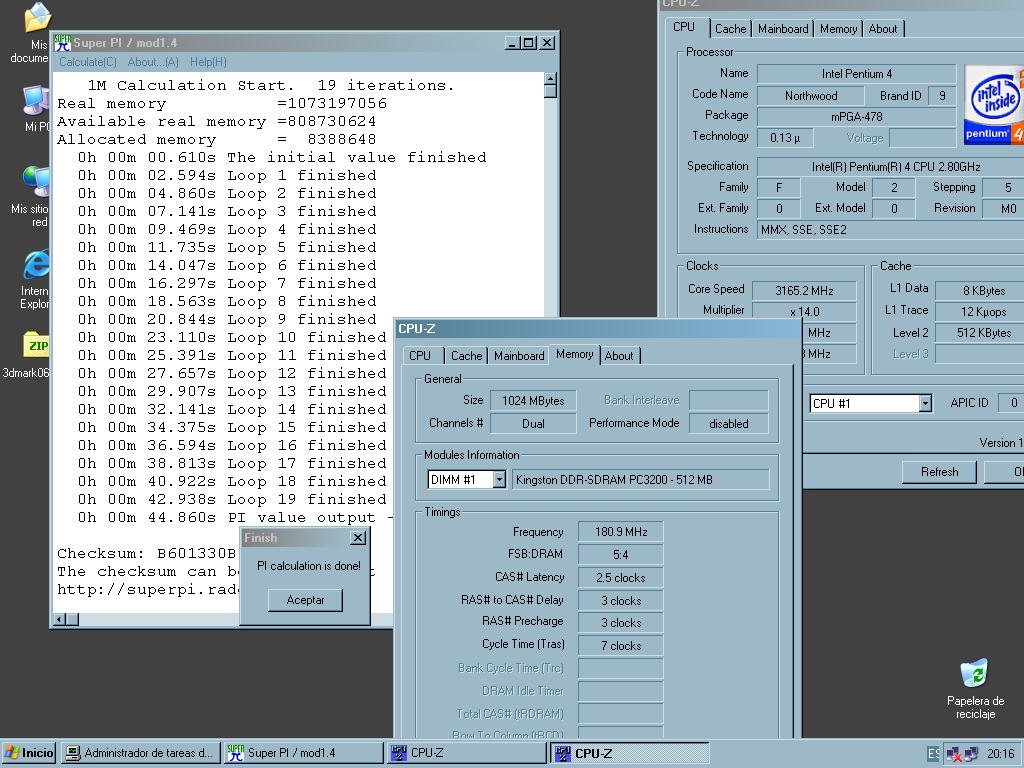Click the Refresh button in CPU-Z
The image size is (1024, 768).
pyautogui.click(x=939, y=472)
